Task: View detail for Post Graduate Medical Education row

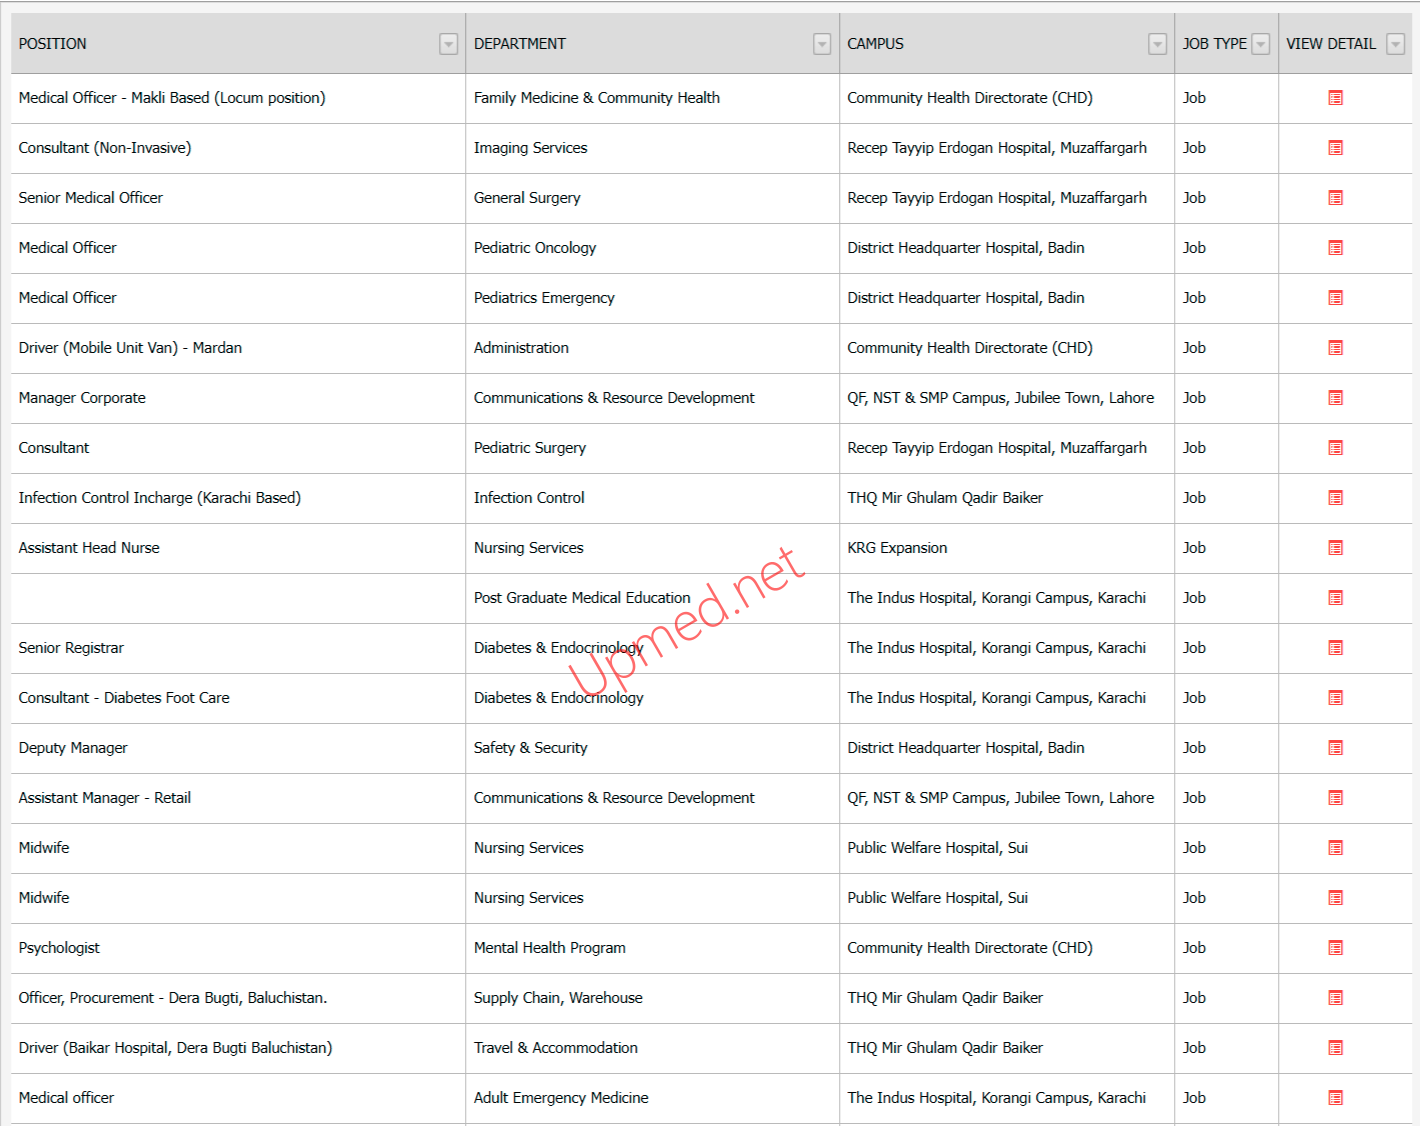Action: pyautogui.click(x=1335, y=598)
